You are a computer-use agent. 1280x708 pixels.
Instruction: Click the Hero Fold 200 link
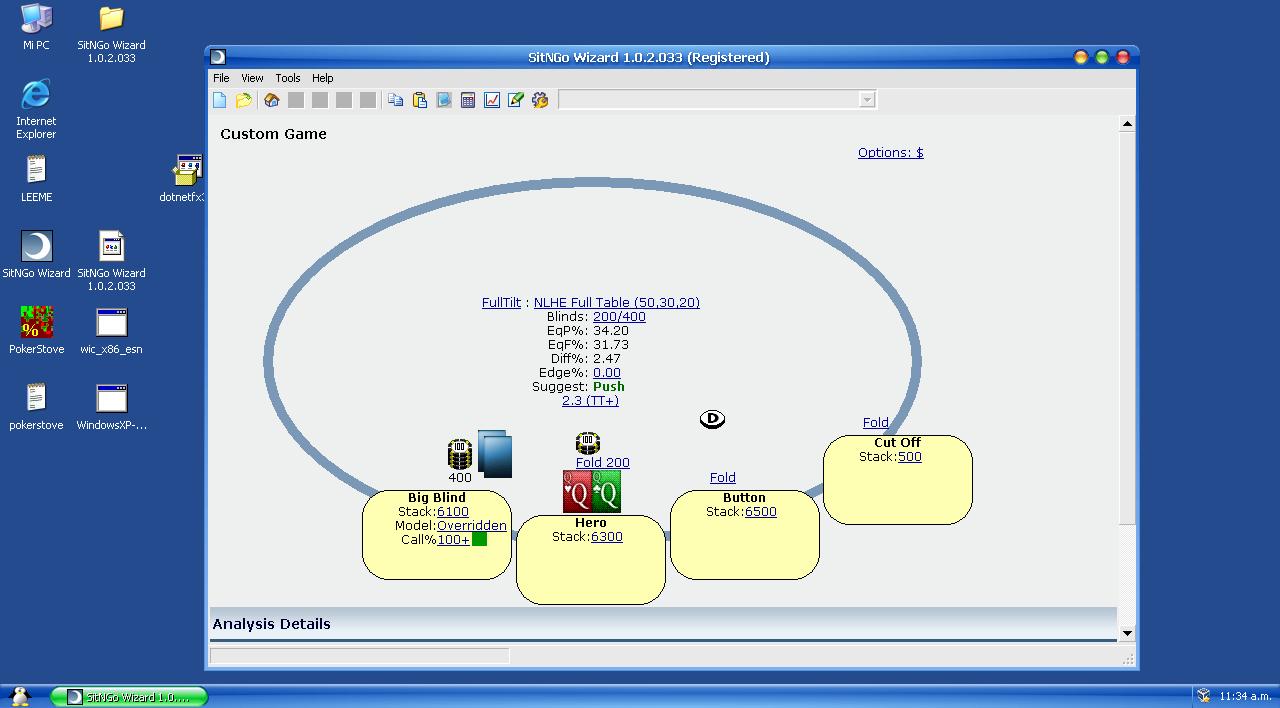[x=603, y=463]
